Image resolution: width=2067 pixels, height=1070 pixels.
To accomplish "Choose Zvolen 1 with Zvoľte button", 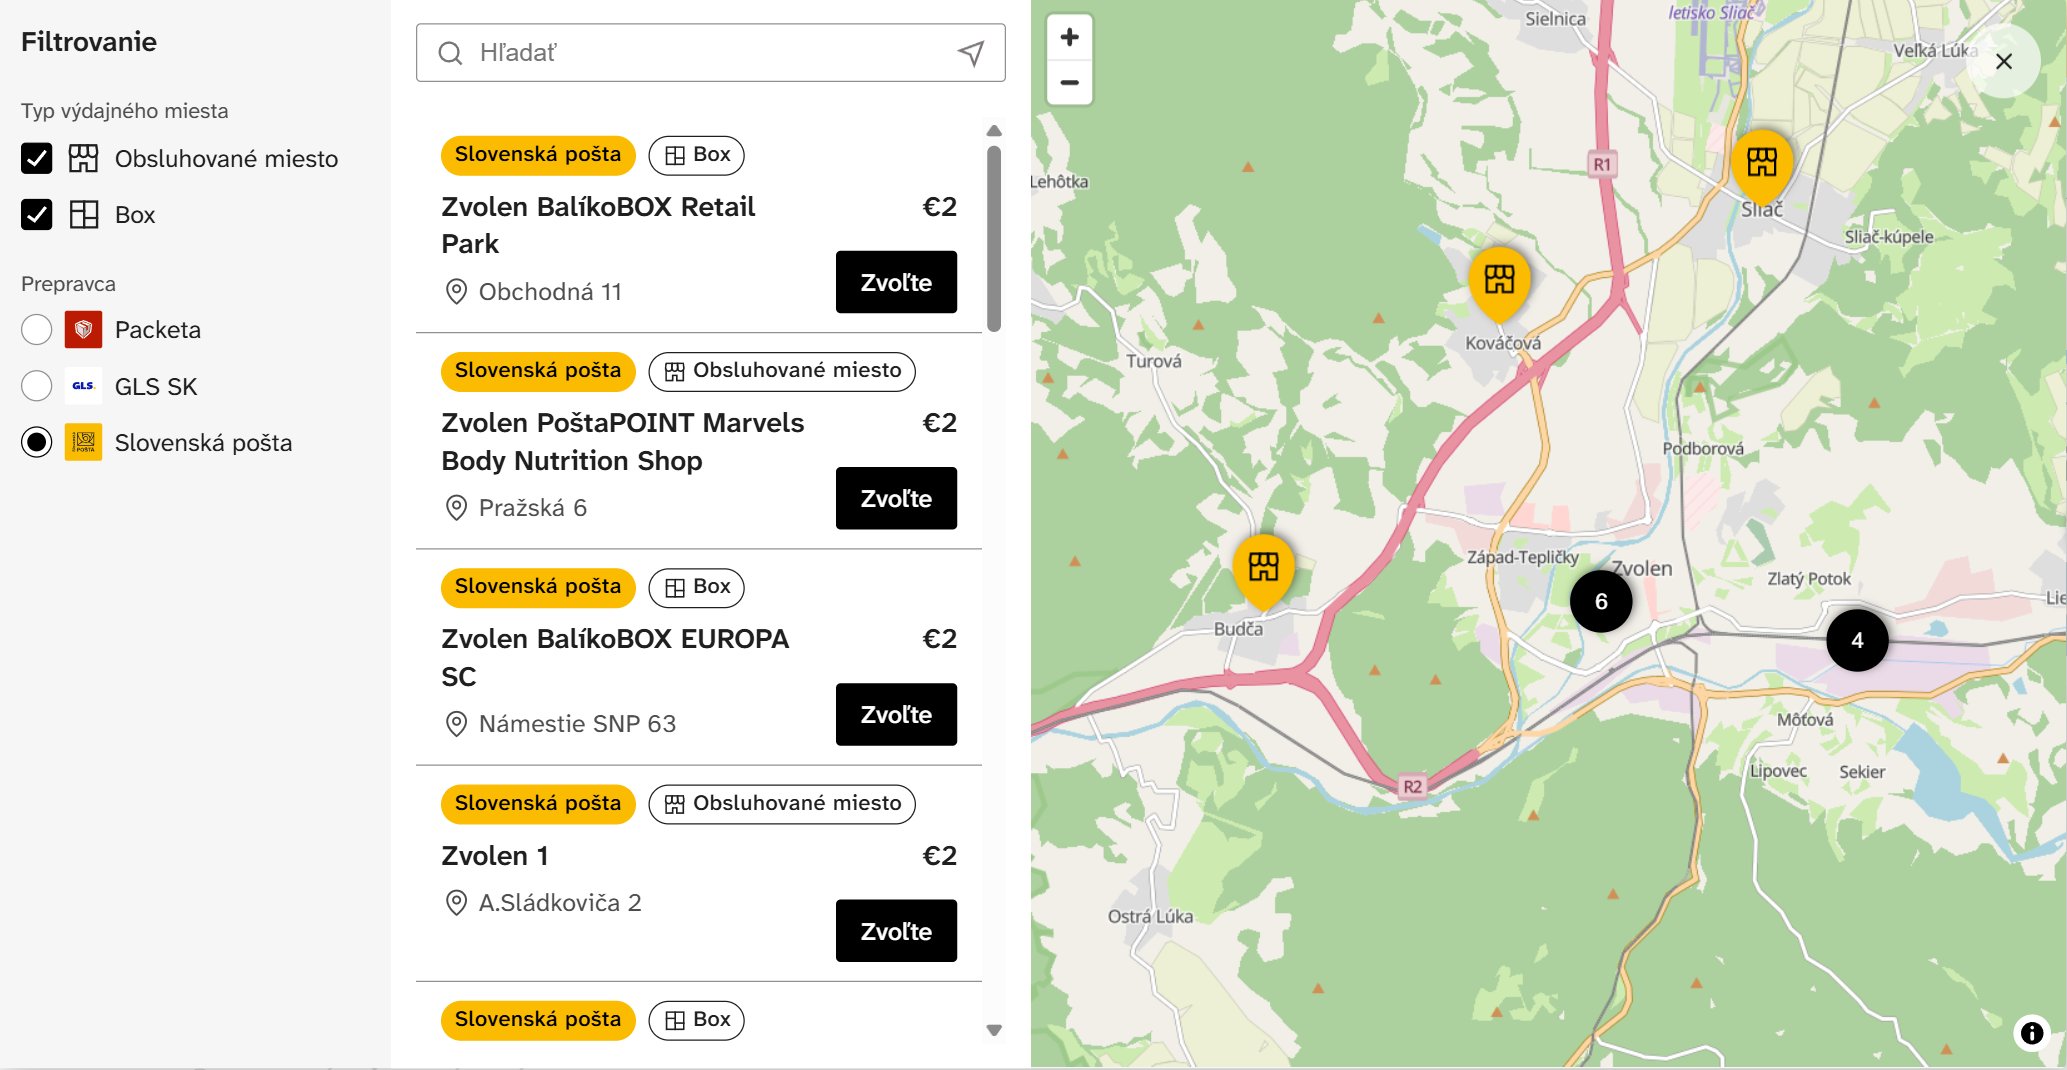I will coord(896,931).
